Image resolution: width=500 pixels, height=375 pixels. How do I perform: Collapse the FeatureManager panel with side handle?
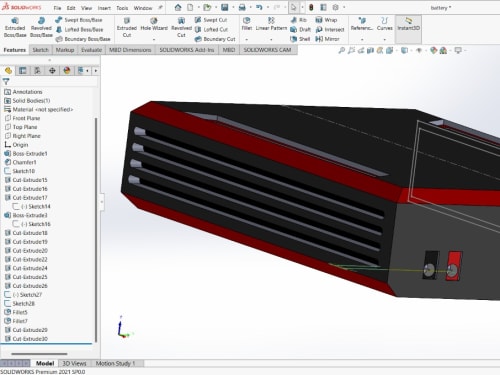(102, 202)
